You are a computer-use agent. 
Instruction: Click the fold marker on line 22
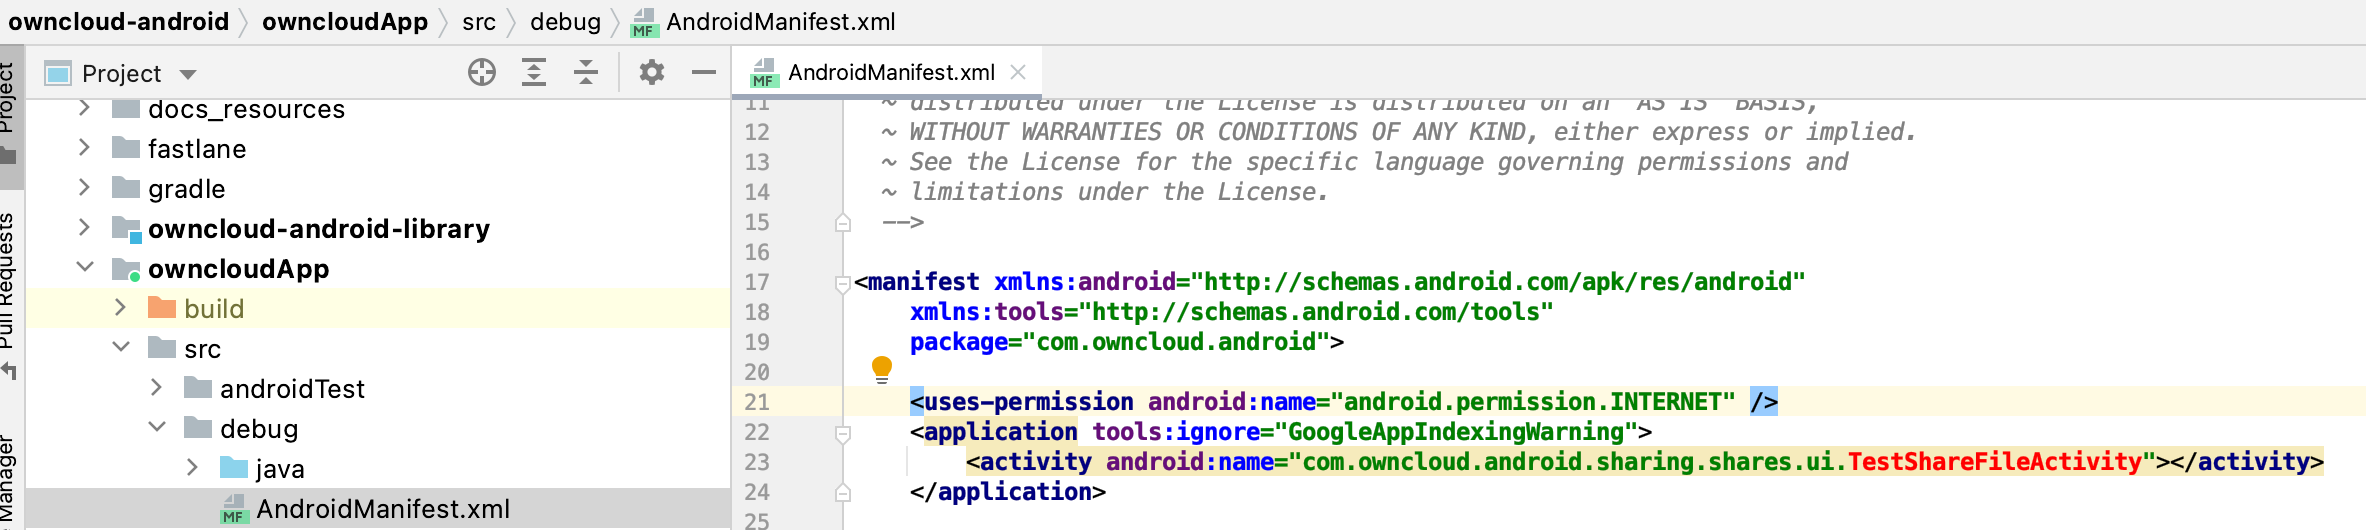[842, 433]
